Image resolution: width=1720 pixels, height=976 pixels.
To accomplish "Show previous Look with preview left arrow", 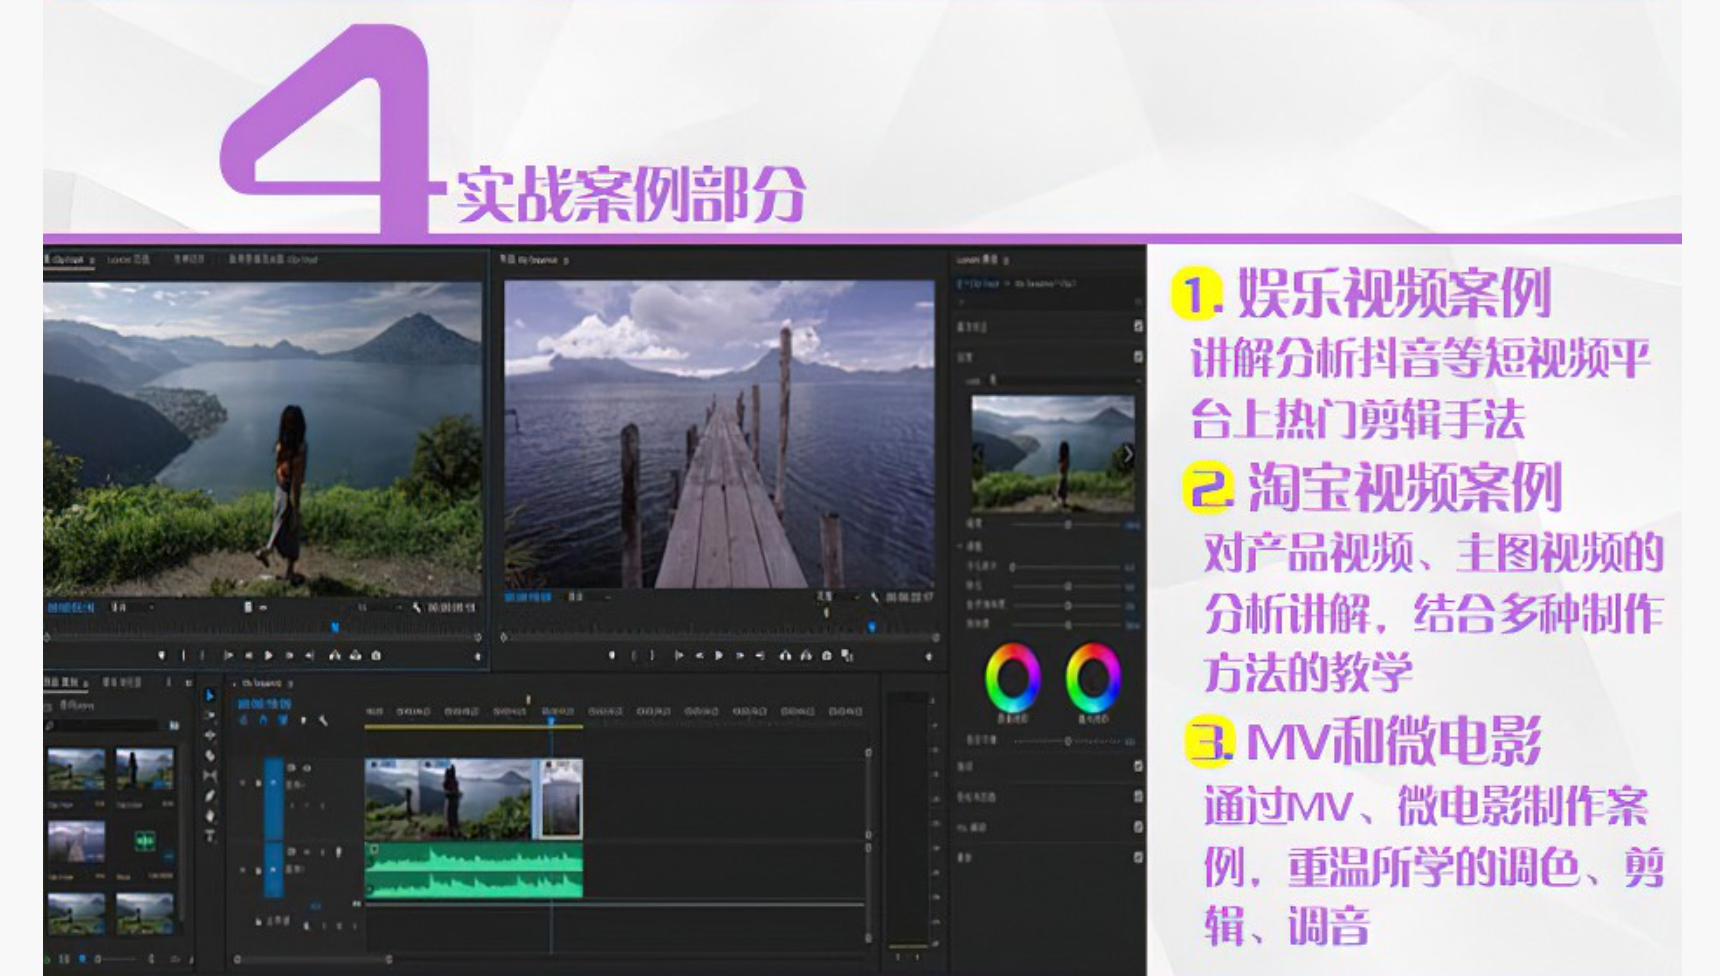I will [x=978, y=454].
